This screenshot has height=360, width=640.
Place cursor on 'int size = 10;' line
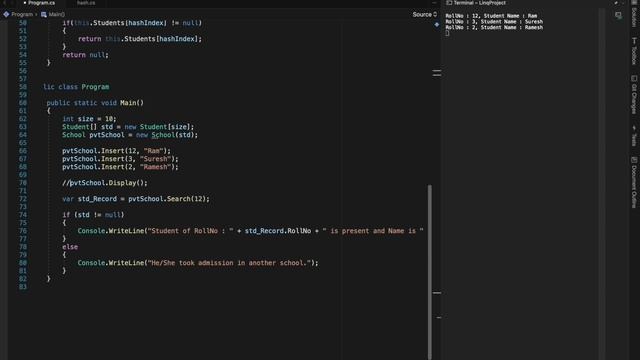[89, 119]
